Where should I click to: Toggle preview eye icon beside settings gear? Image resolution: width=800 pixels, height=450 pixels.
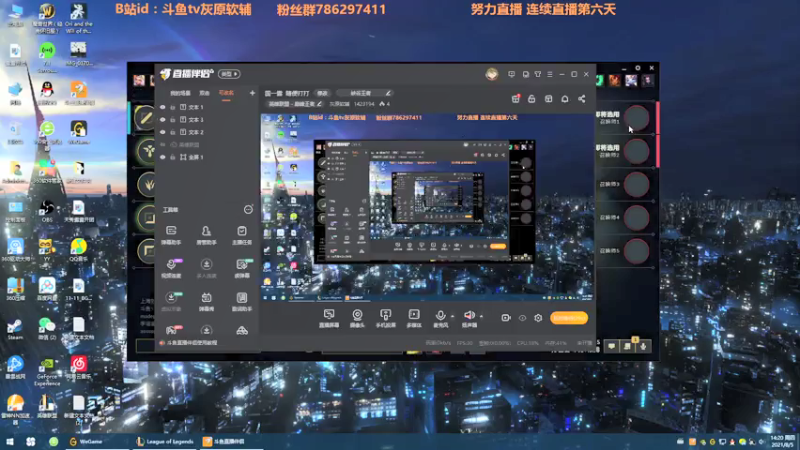click(522, 318)
